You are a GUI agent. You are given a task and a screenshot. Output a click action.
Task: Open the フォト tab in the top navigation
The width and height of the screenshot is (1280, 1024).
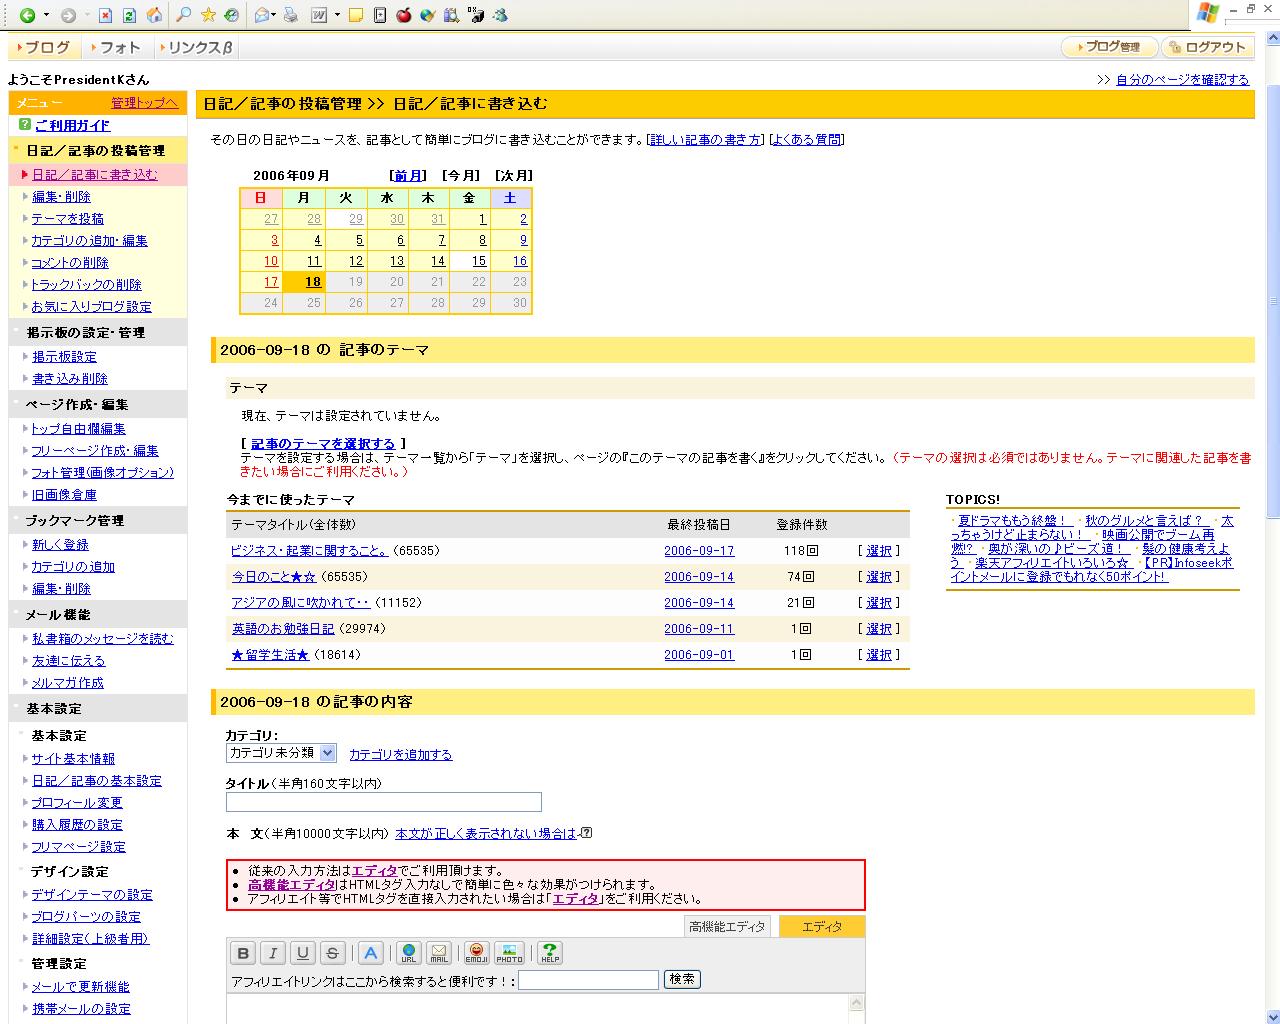119,47
